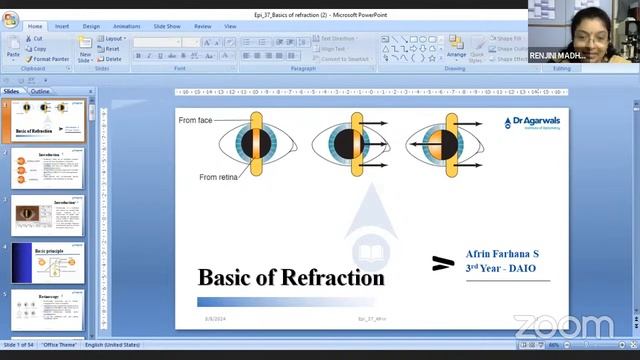
Task: Toggle Bold formatting
Action: pos(138,56)
